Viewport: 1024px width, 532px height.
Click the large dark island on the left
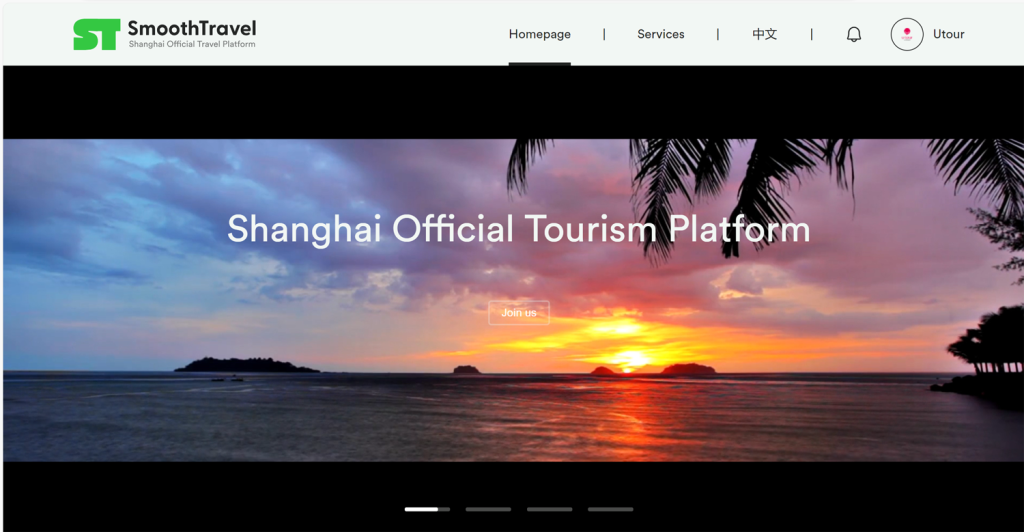point(246,365)
